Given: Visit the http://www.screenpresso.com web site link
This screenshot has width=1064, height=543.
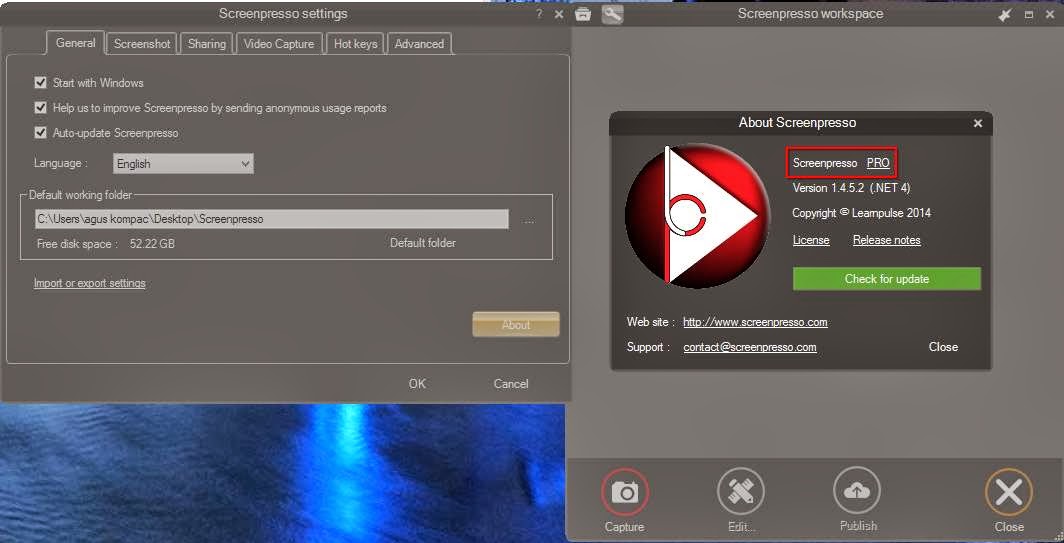Looking at the screenshot, I should [755, 322].
